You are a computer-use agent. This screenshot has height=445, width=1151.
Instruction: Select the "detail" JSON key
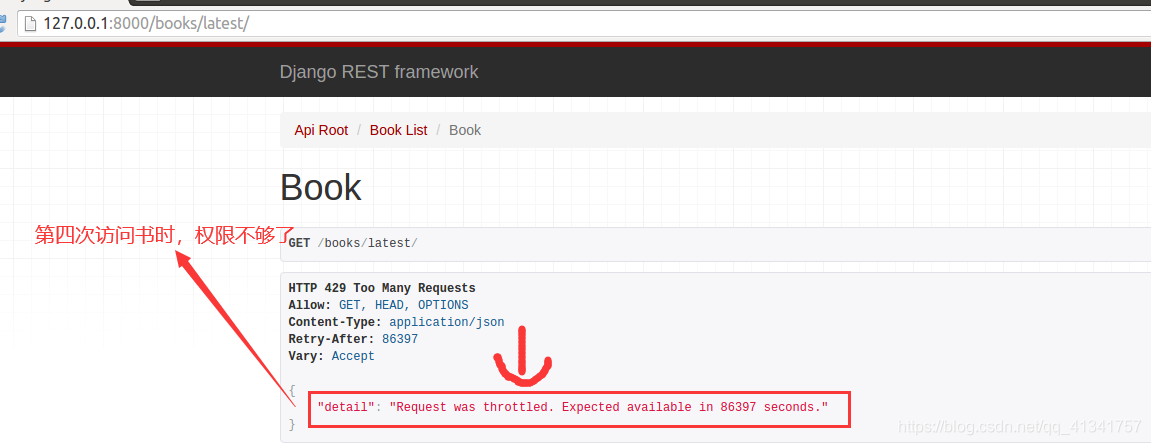[x=345, y=407]
